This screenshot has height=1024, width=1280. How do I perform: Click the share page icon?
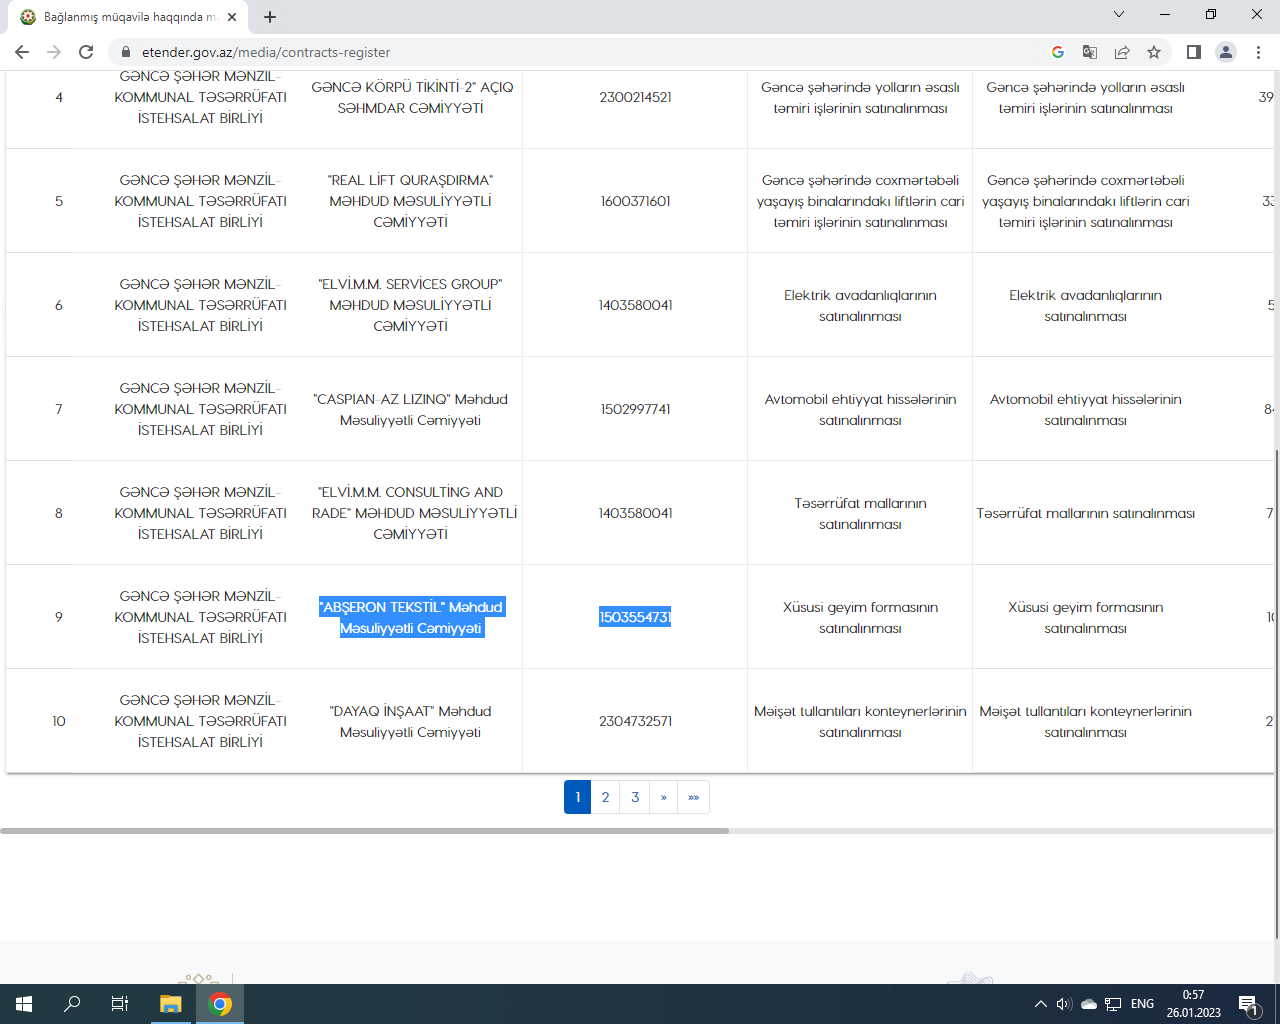pyautogui.click(x=1122, y=52)
